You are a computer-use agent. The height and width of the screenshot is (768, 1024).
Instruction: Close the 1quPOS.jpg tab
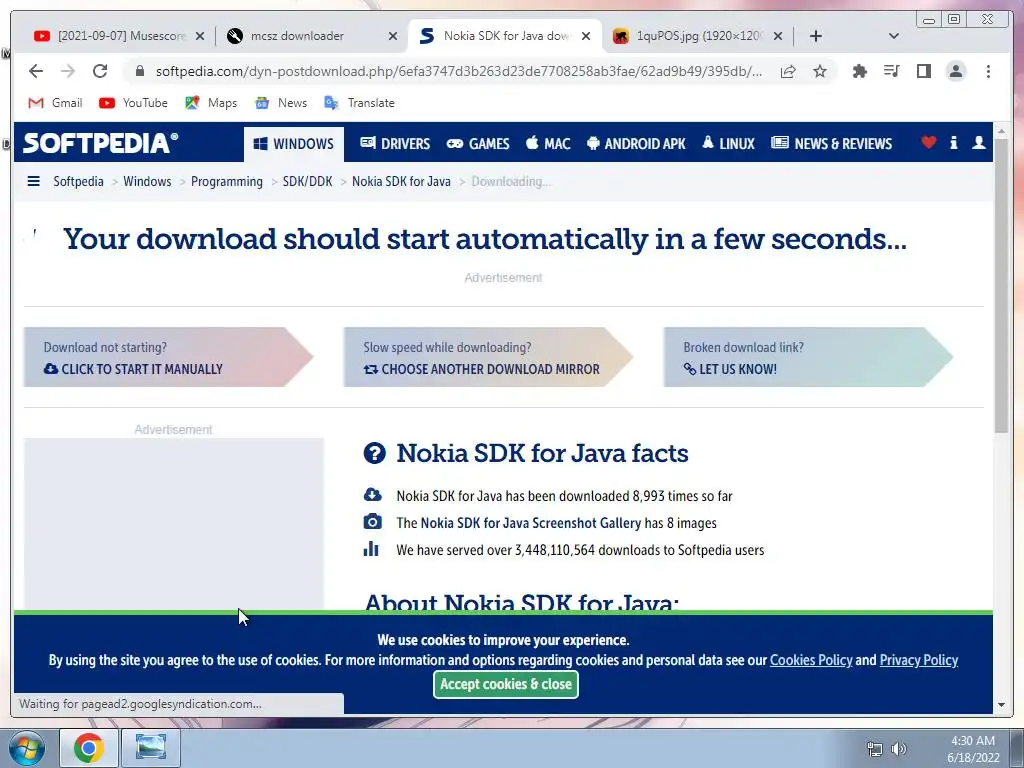pos(778,36)
